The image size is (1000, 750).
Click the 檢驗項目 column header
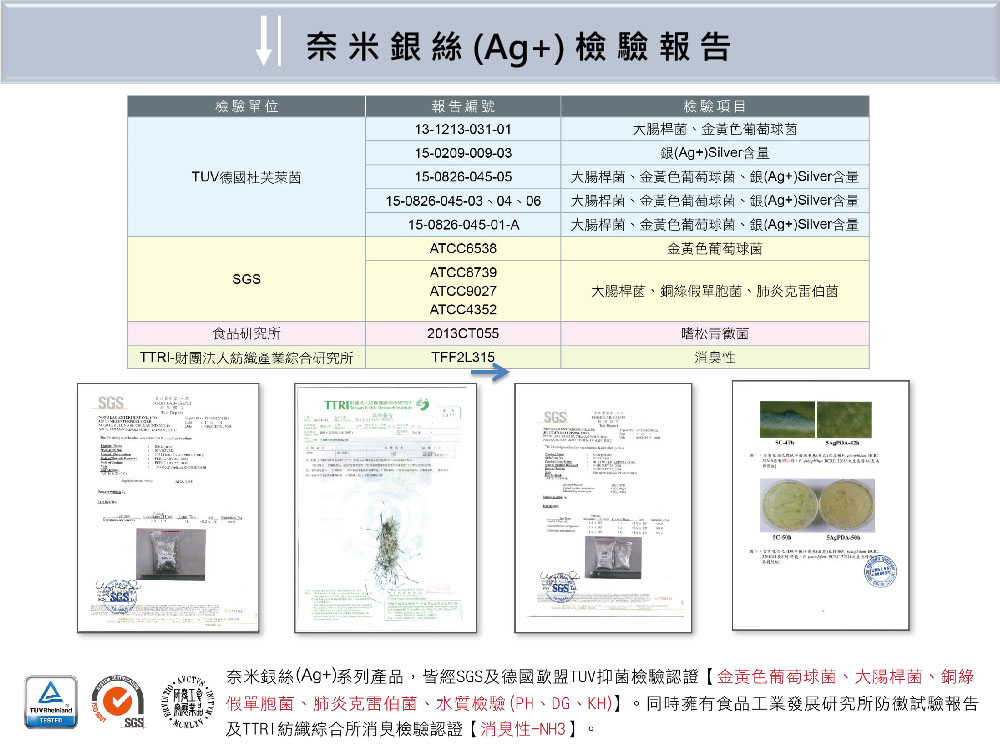[715, 105]
